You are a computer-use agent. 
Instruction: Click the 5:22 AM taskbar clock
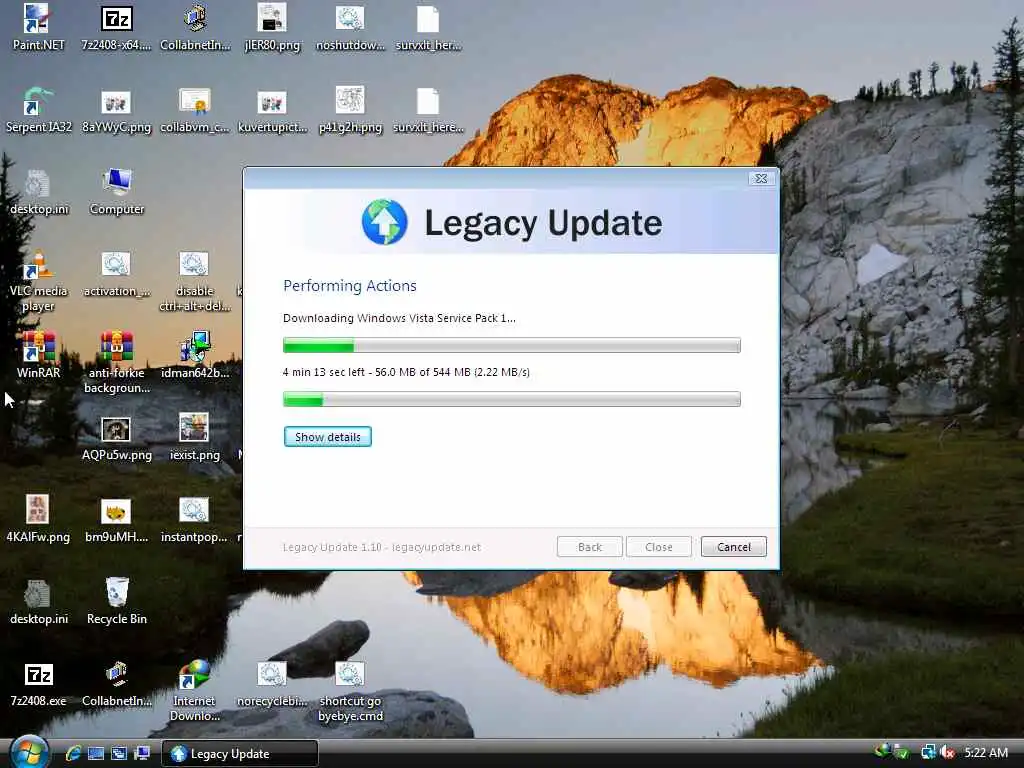pyautogui.click(x=986, y=752)
